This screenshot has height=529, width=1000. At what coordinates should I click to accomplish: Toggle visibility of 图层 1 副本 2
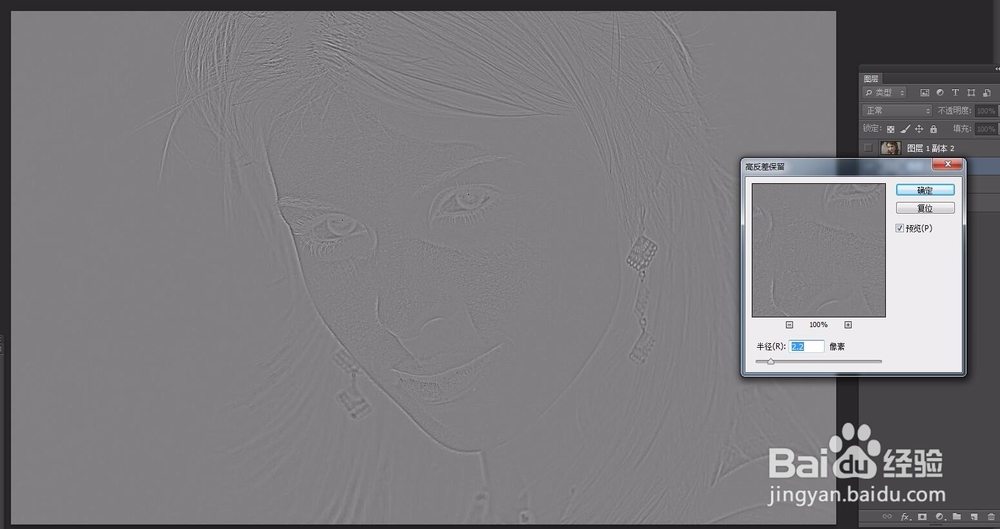pyautogui.click(x=868, y=148)
